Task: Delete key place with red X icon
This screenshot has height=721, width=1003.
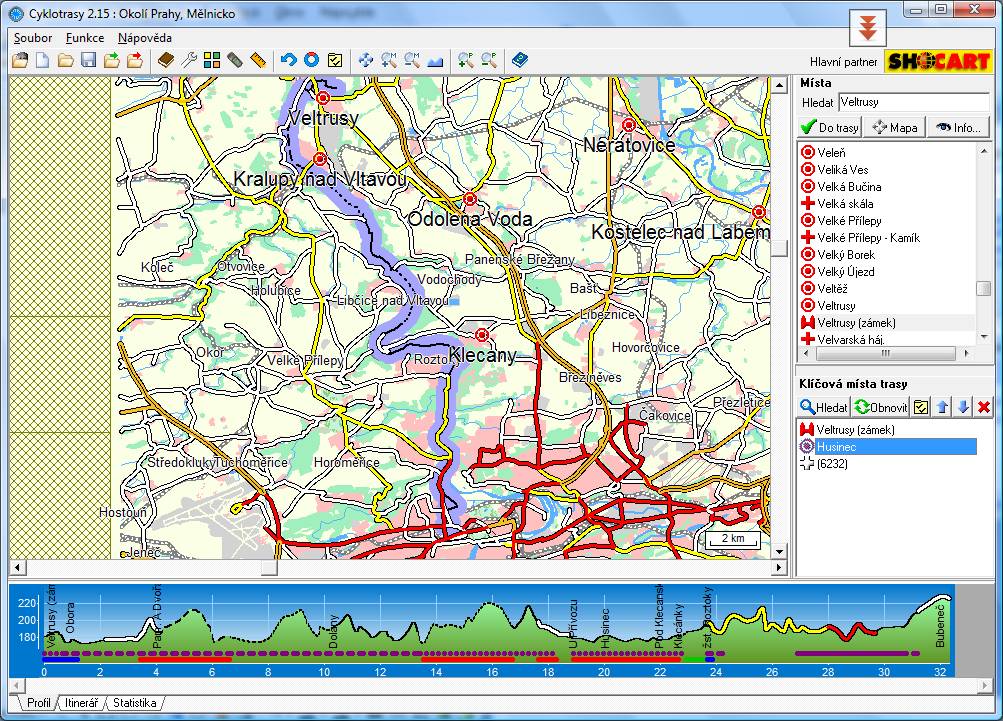Action: click(983, 407)
